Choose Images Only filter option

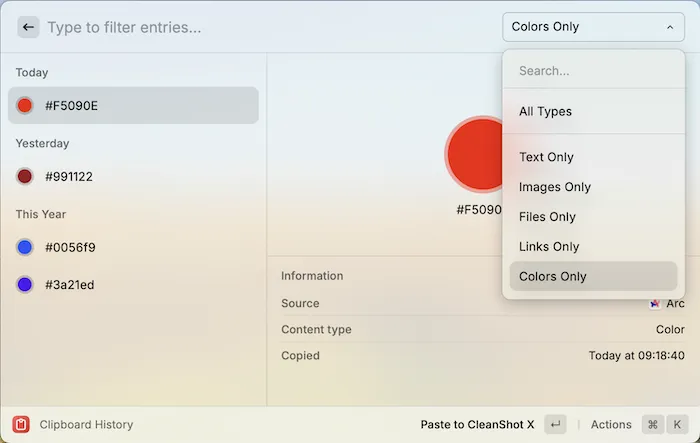tap(555, 187)
